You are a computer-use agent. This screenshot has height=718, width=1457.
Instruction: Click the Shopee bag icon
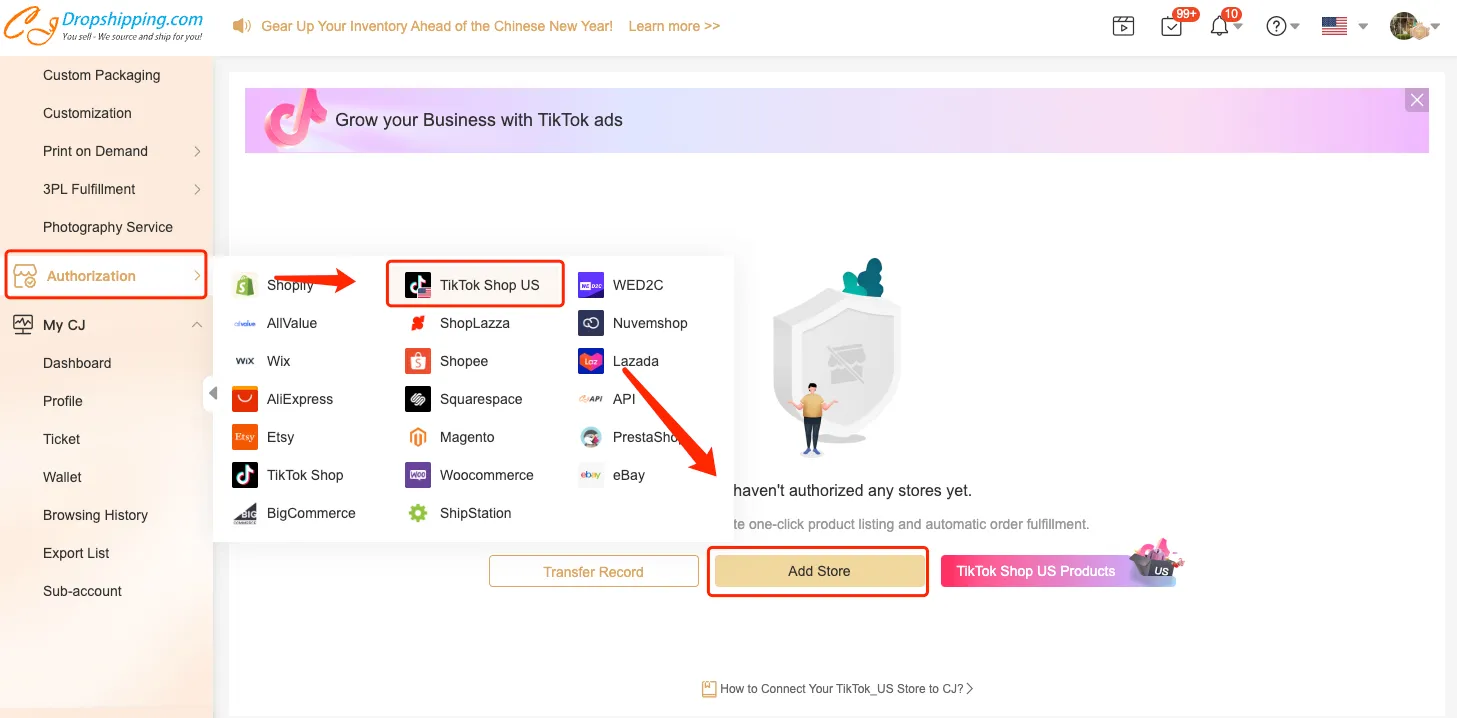[x=417, y=361]
